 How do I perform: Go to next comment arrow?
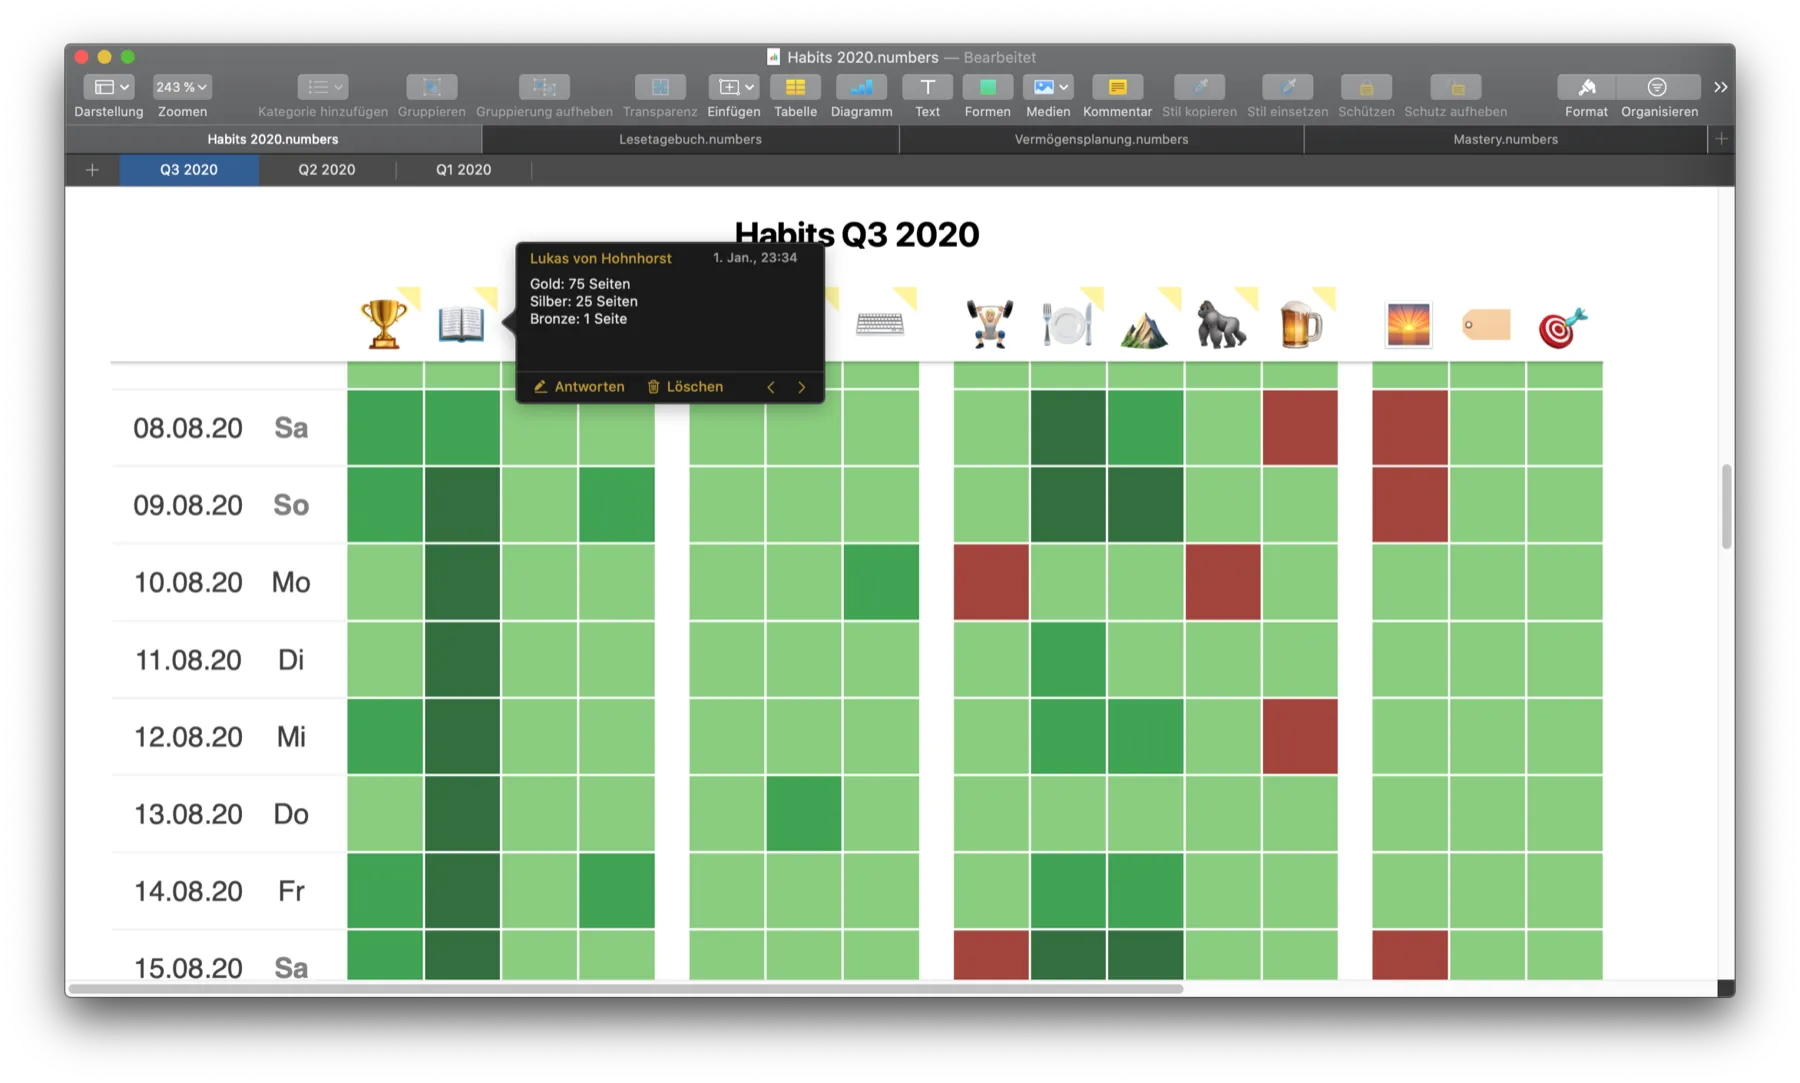coord(801,387)
